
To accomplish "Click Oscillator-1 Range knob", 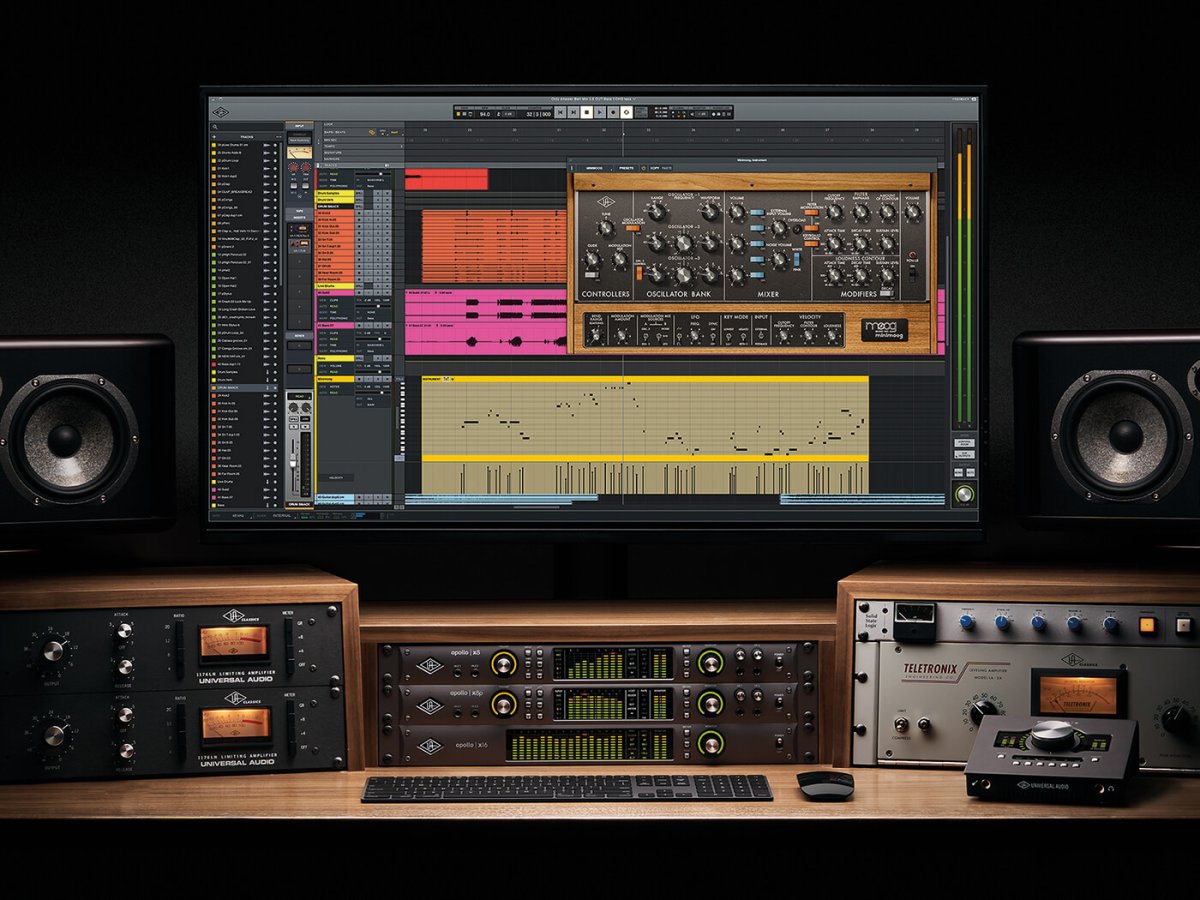I will pos(656,211).
